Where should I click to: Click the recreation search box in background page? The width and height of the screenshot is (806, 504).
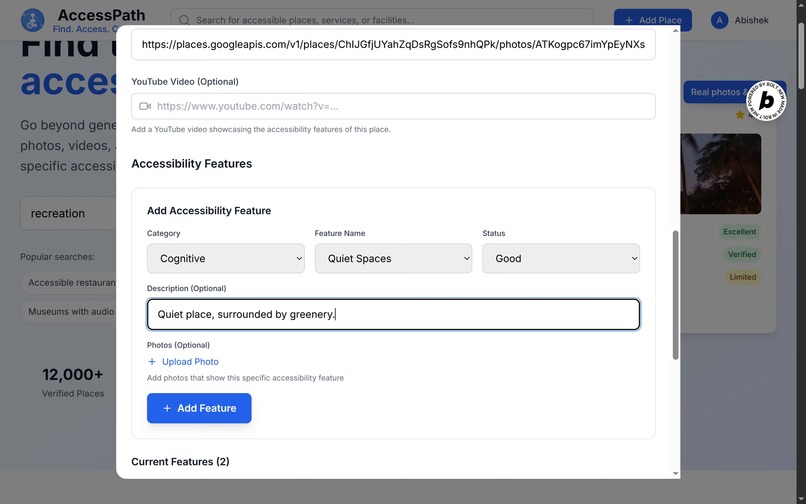[68, 213]
